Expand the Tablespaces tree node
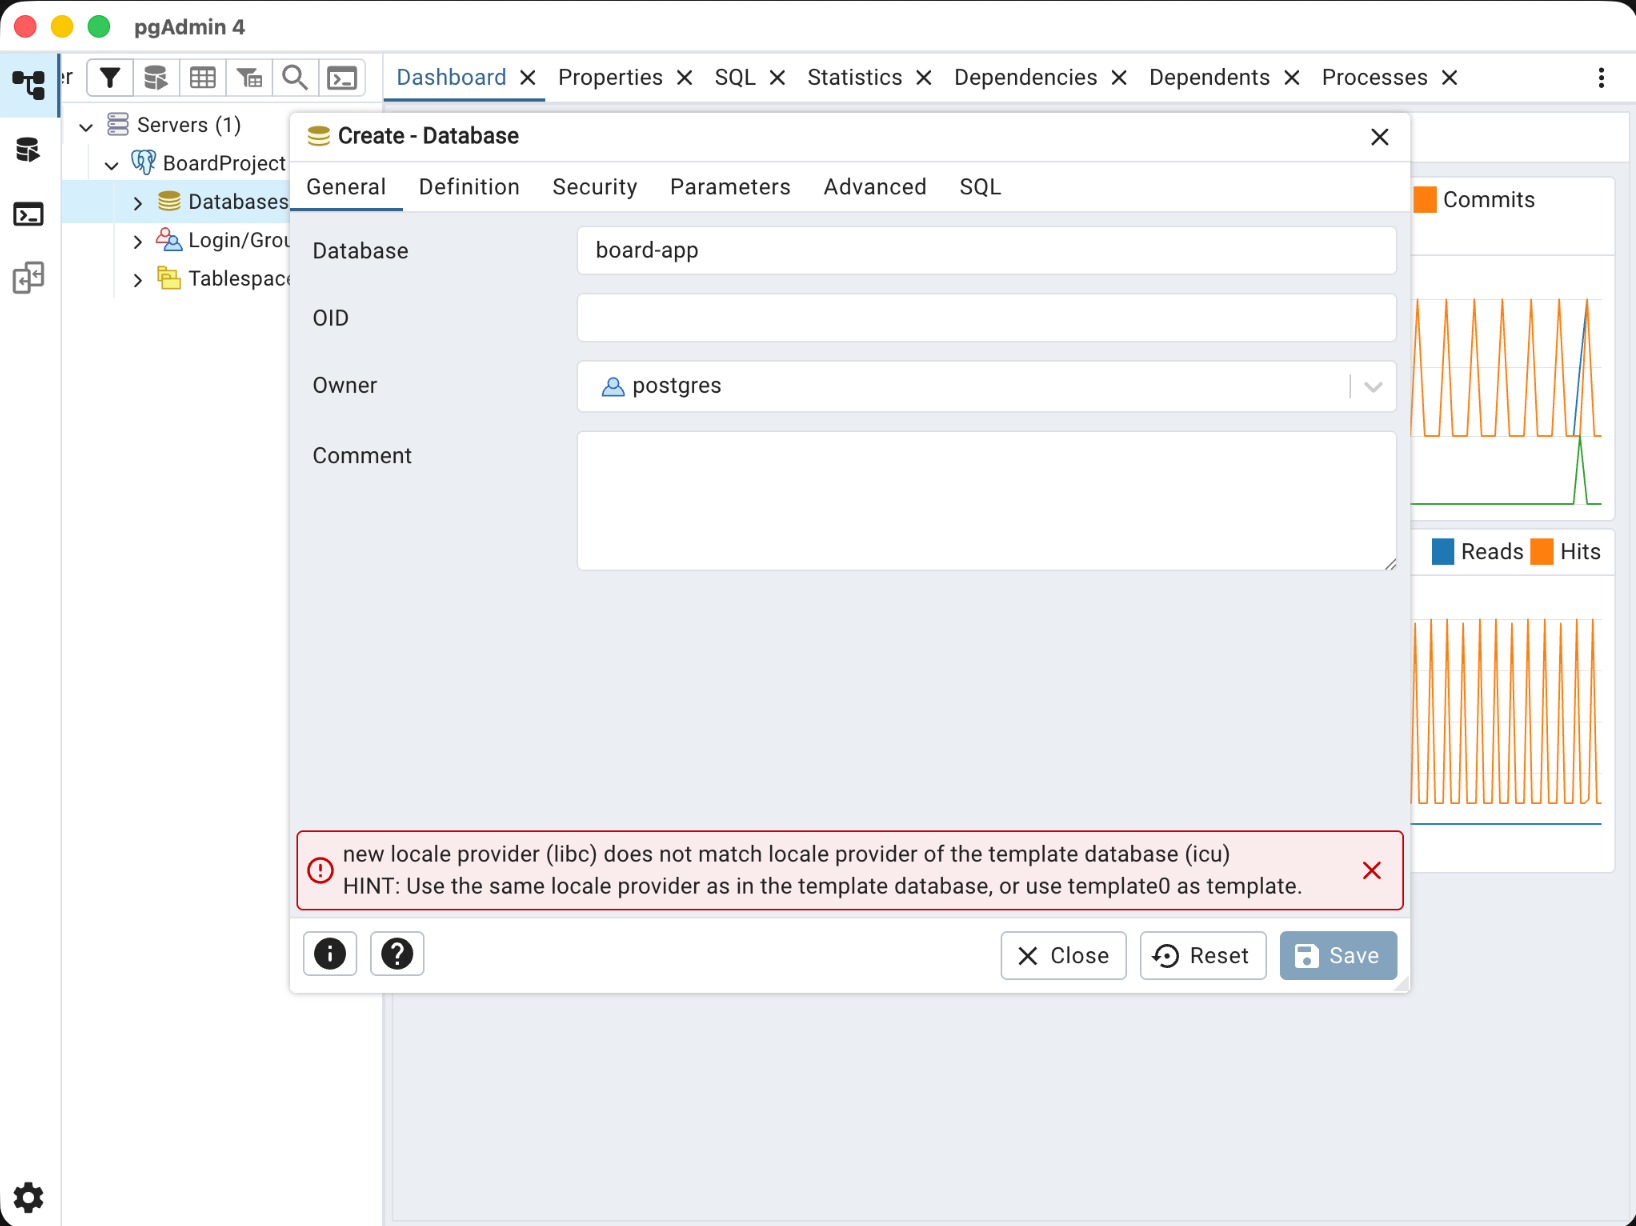 138,280
